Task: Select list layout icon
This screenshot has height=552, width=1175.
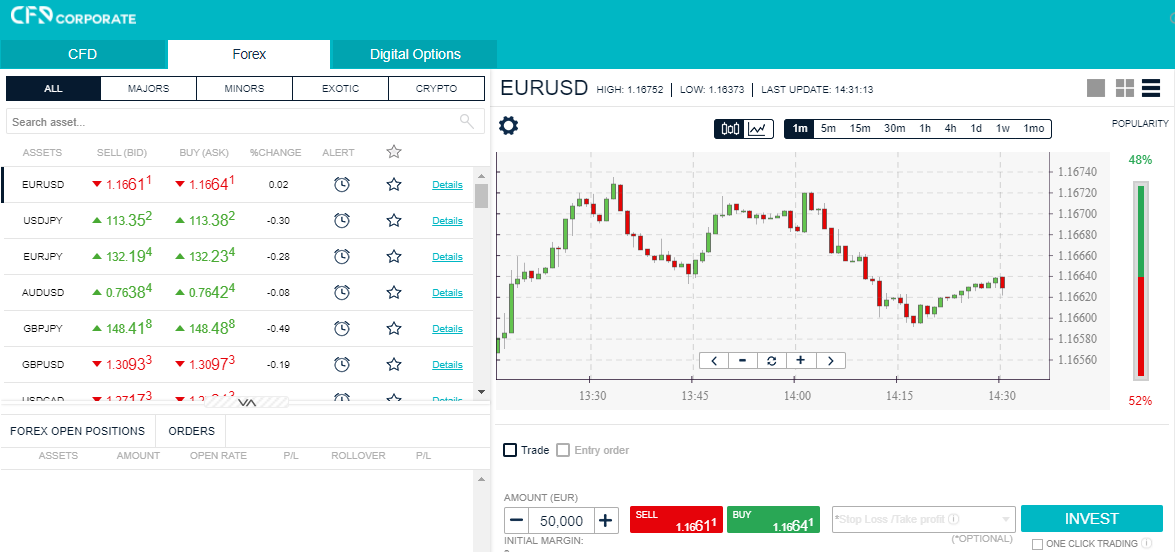Action: click(x=1151, y=88)
